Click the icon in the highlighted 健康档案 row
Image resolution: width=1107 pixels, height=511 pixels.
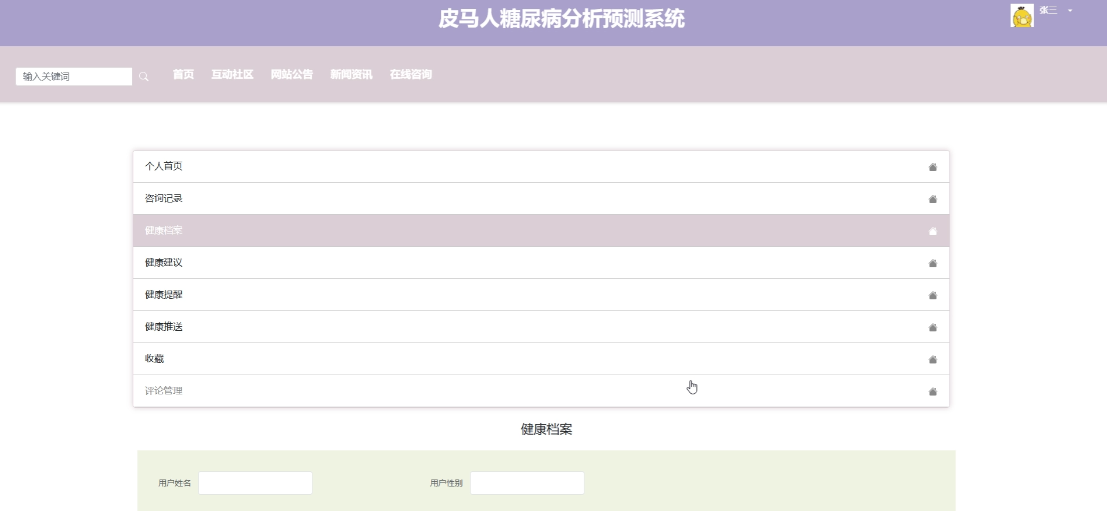(x=932, y=231)
